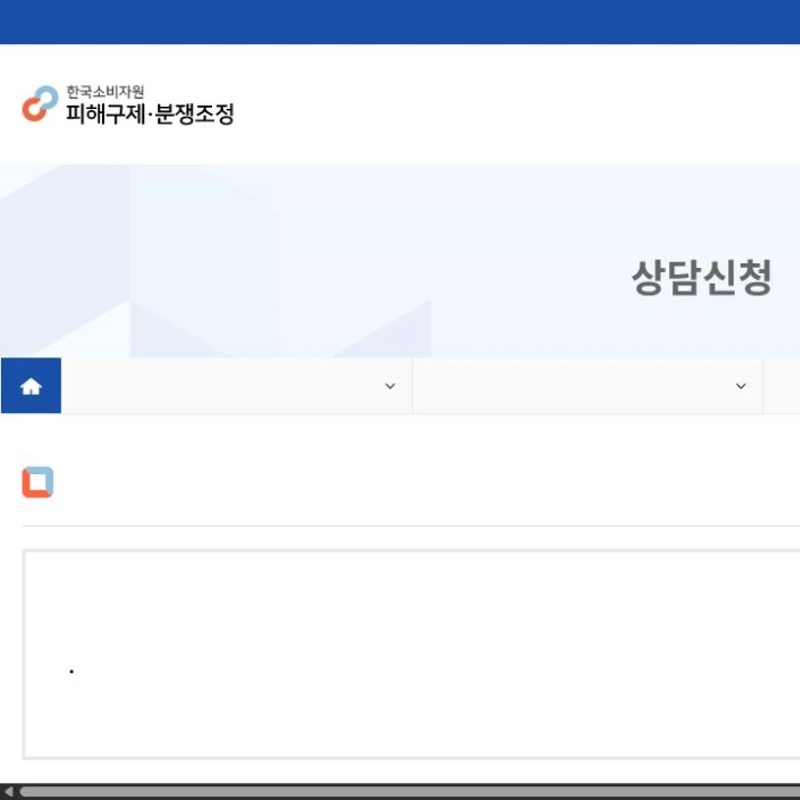Expand the first breadcrumb dropdown next to home
Screen dimensions: 800x800
[236, 386]
